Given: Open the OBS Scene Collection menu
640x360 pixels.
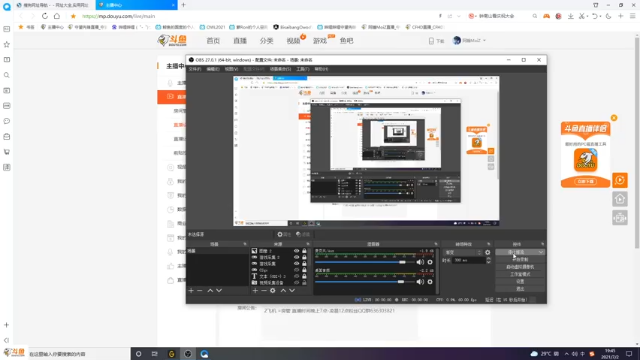Looking at the screenshot, I should (x=280, y=69).
